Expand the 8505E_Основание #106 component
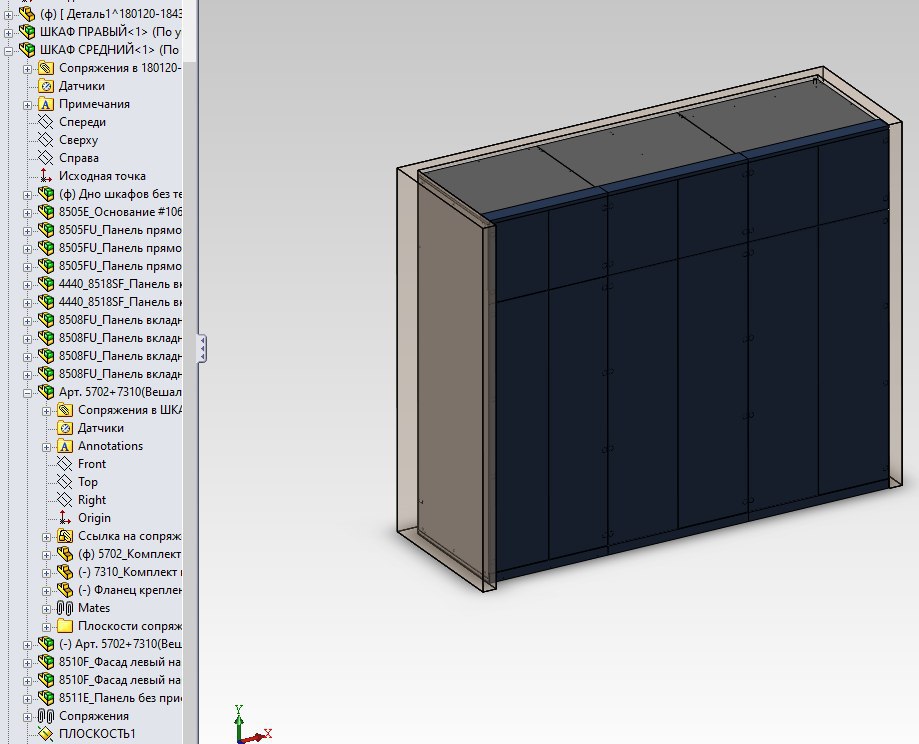 click(28, 213)
